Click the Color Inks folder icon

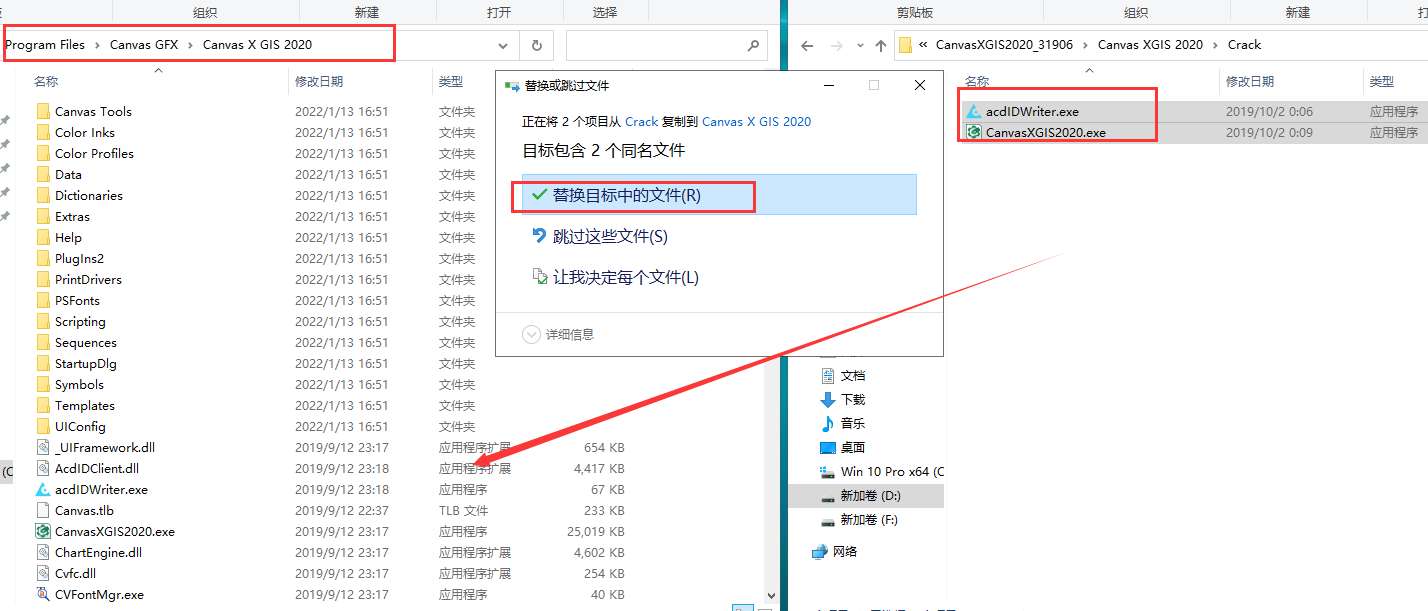coord(43,132)
